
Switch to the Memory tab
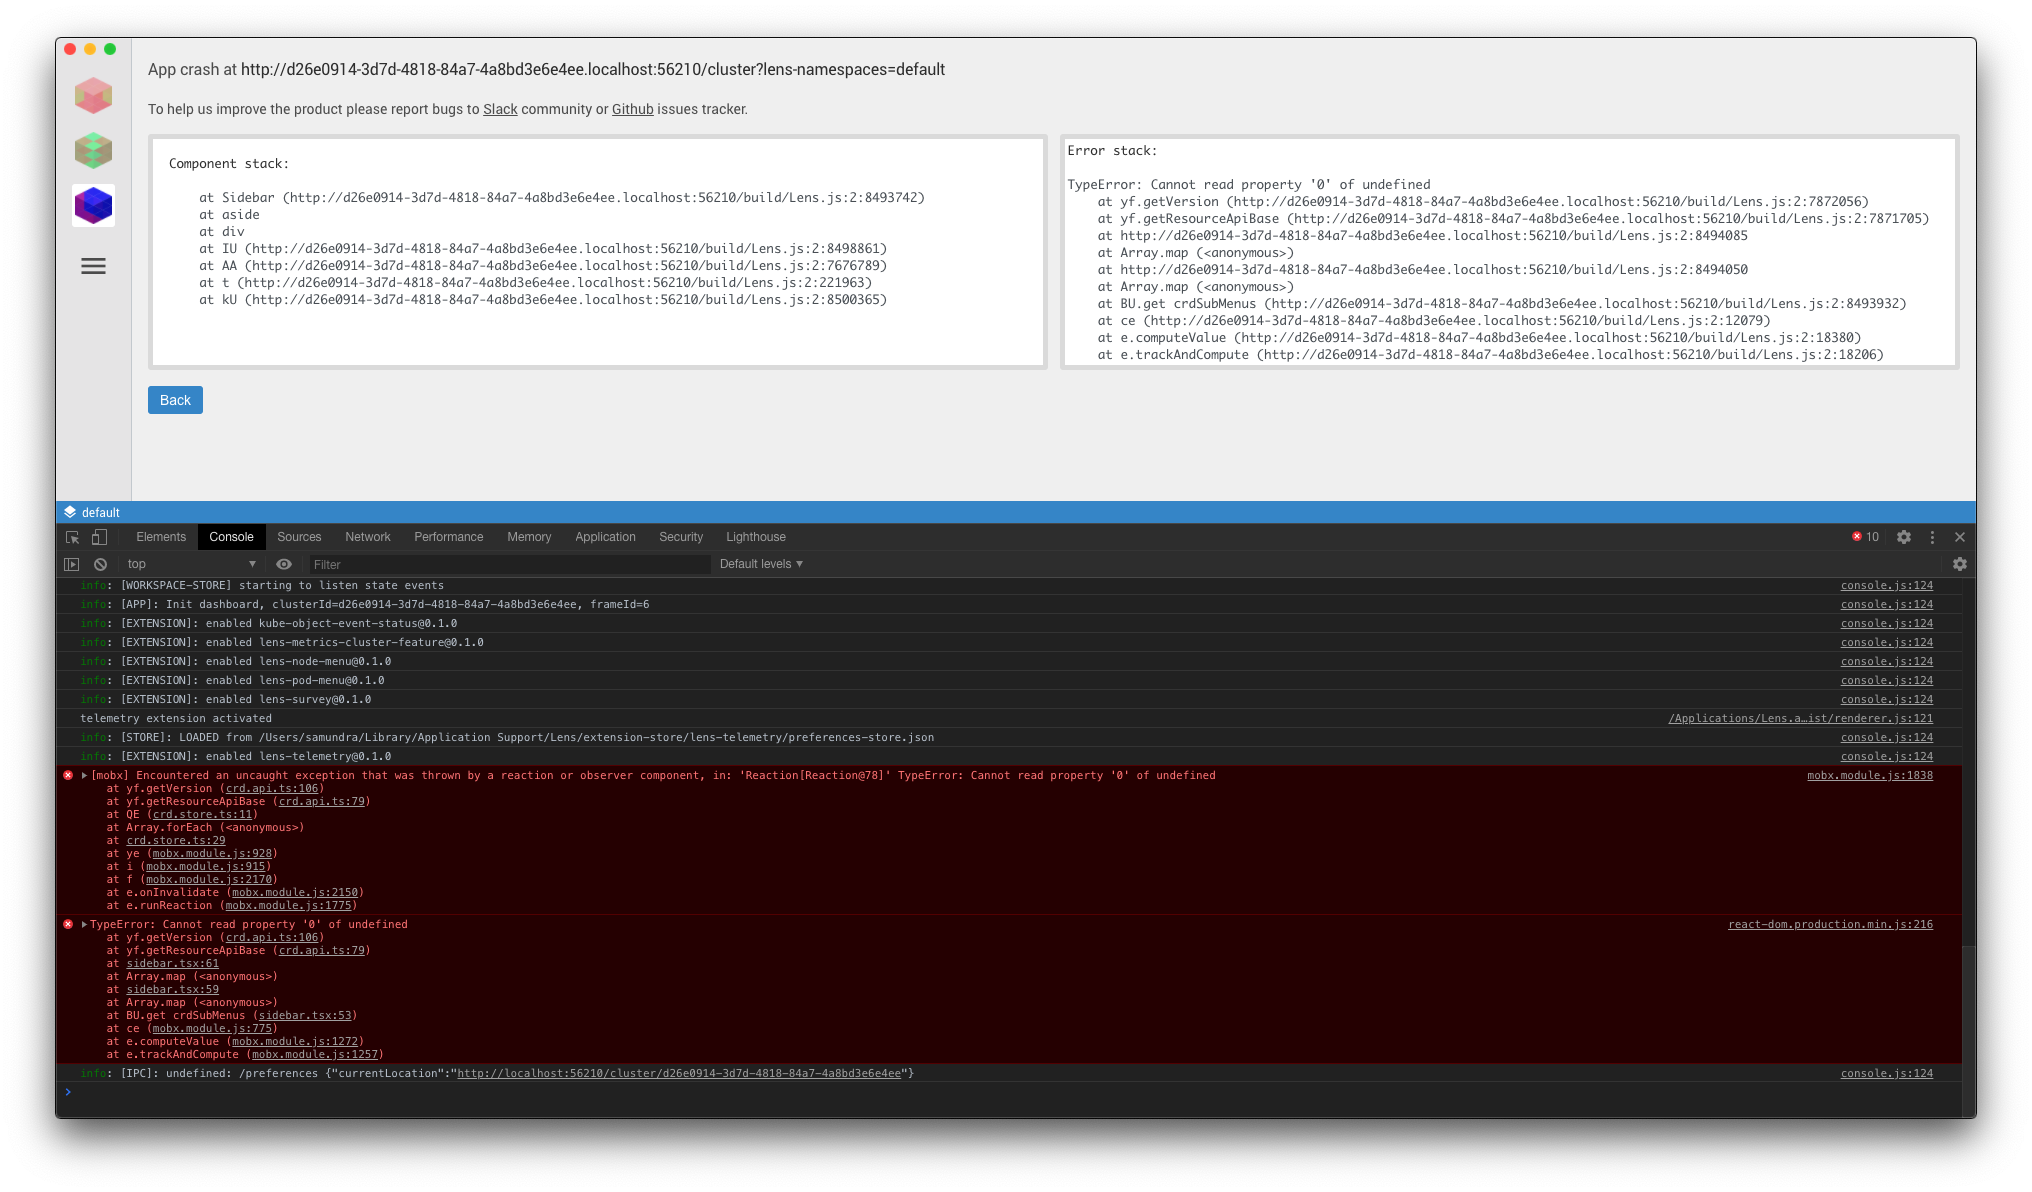(x=529, y=537)
